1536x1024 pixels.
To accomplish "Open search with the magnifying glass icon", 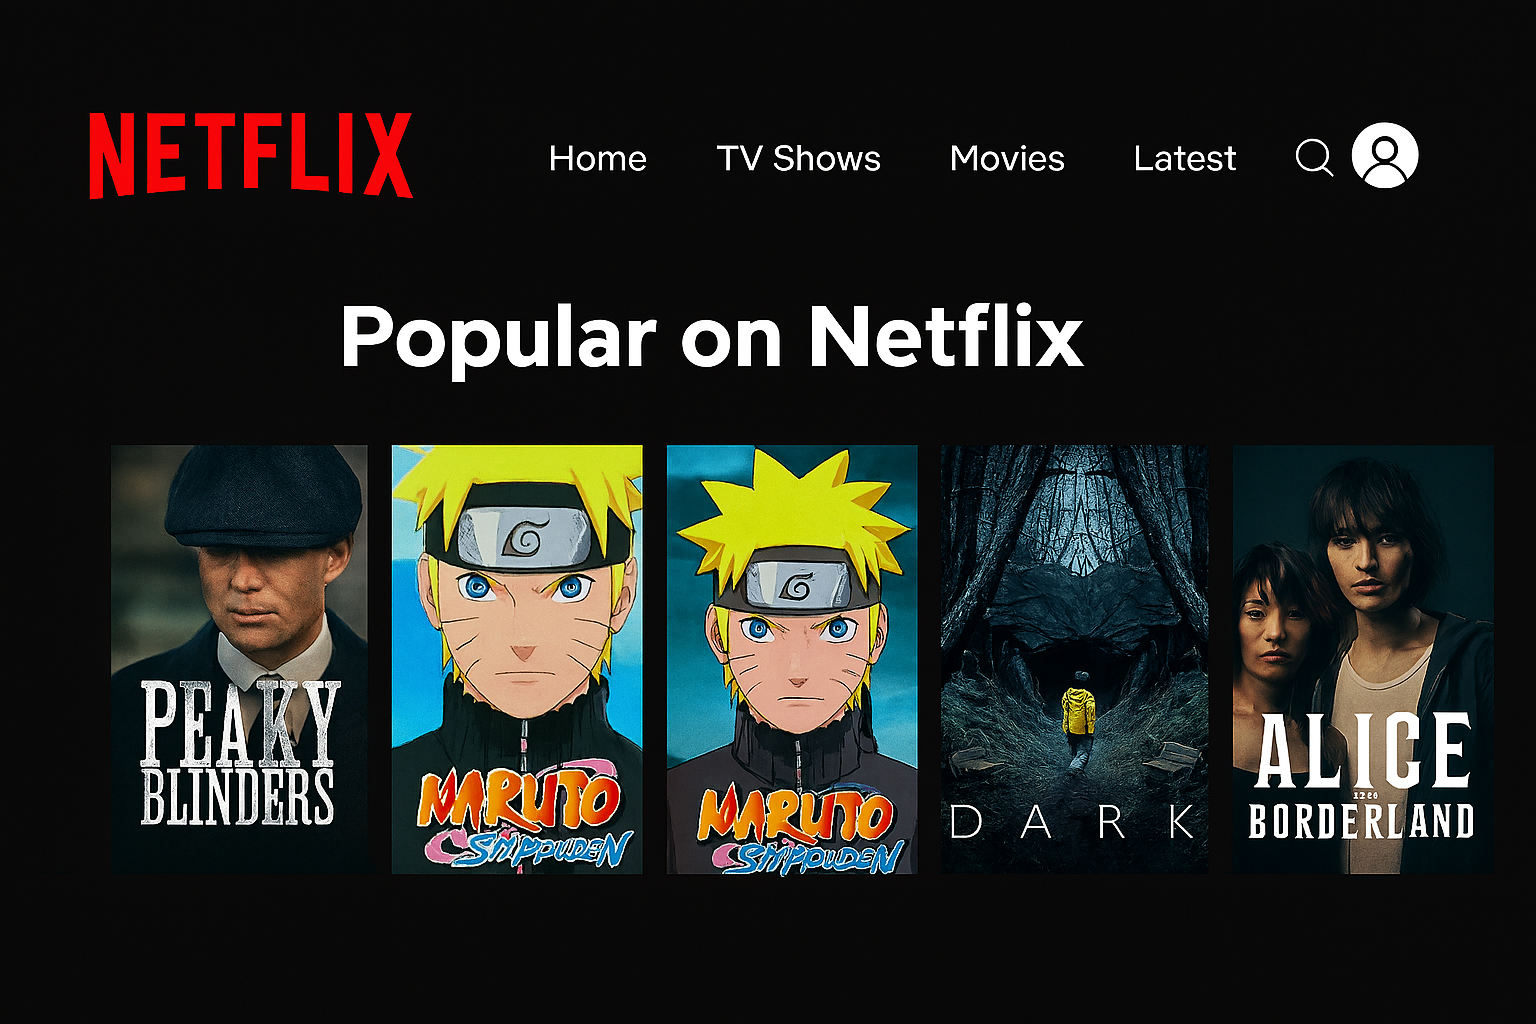I will point(1314,158).
